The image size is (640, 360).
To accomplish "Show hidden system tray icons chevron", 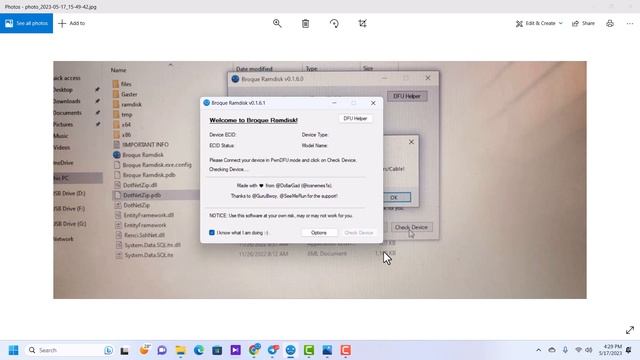I will pyautogui.click(x=539, y=350).
